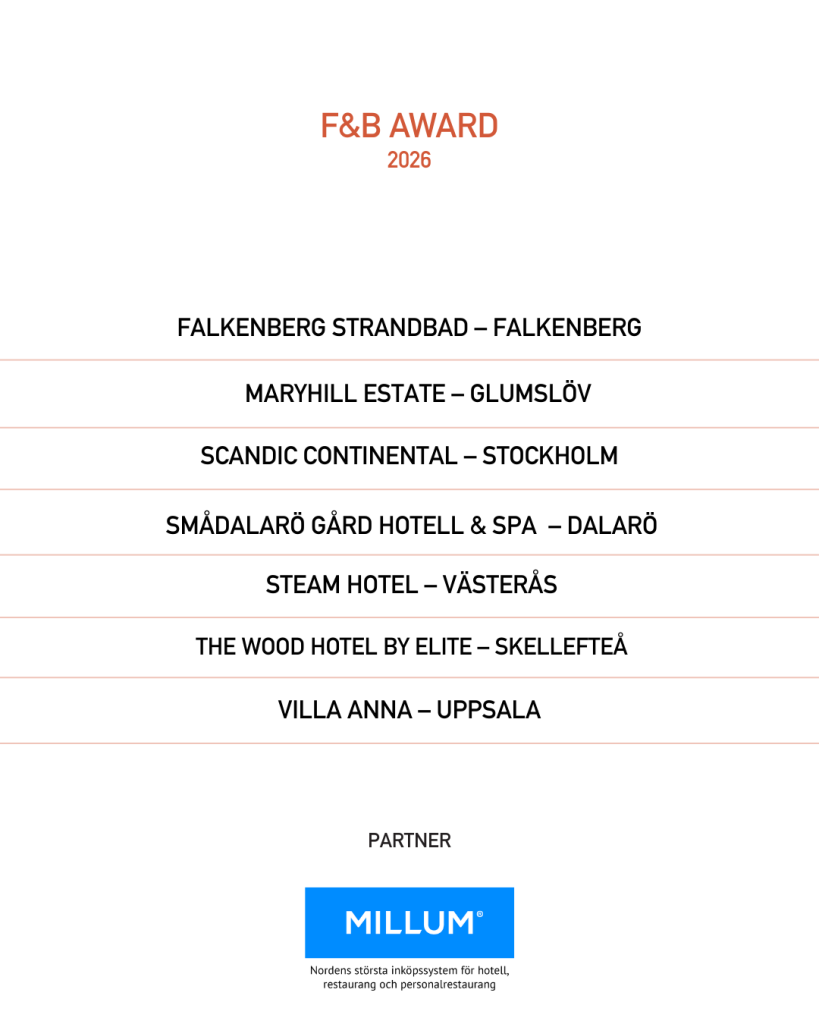
Task: Click the UPPSALA city text
Action: [x=490, y=711]
